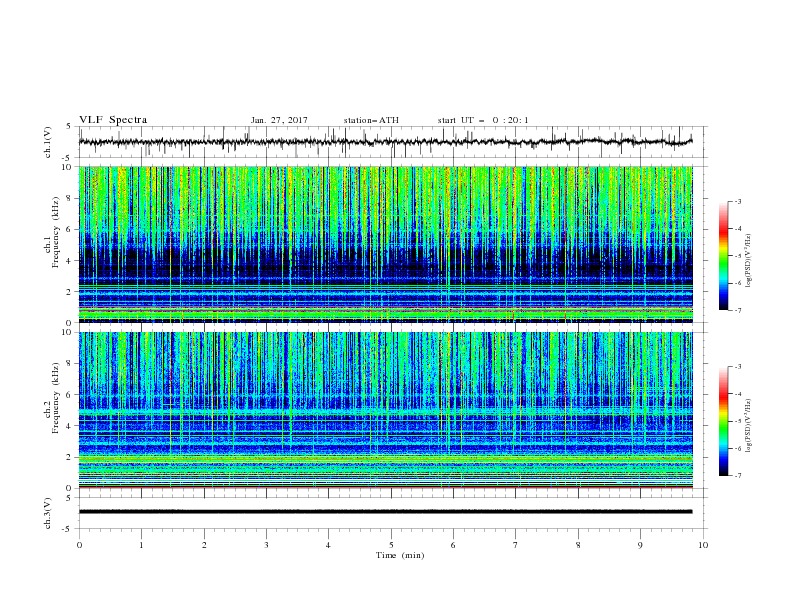Click the ch.1 spectrogram panel
792x612 pixels.
[386, 244]
